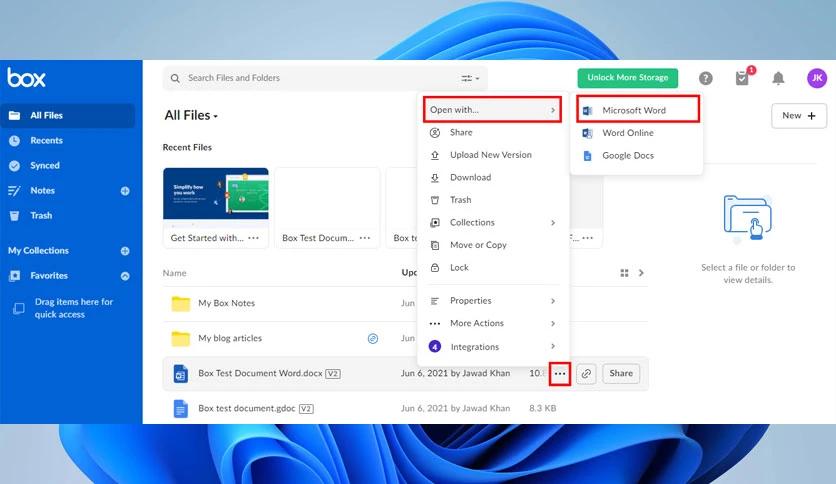Go to Synced in sidebar
836x484 pixels.
click(67, 166)
